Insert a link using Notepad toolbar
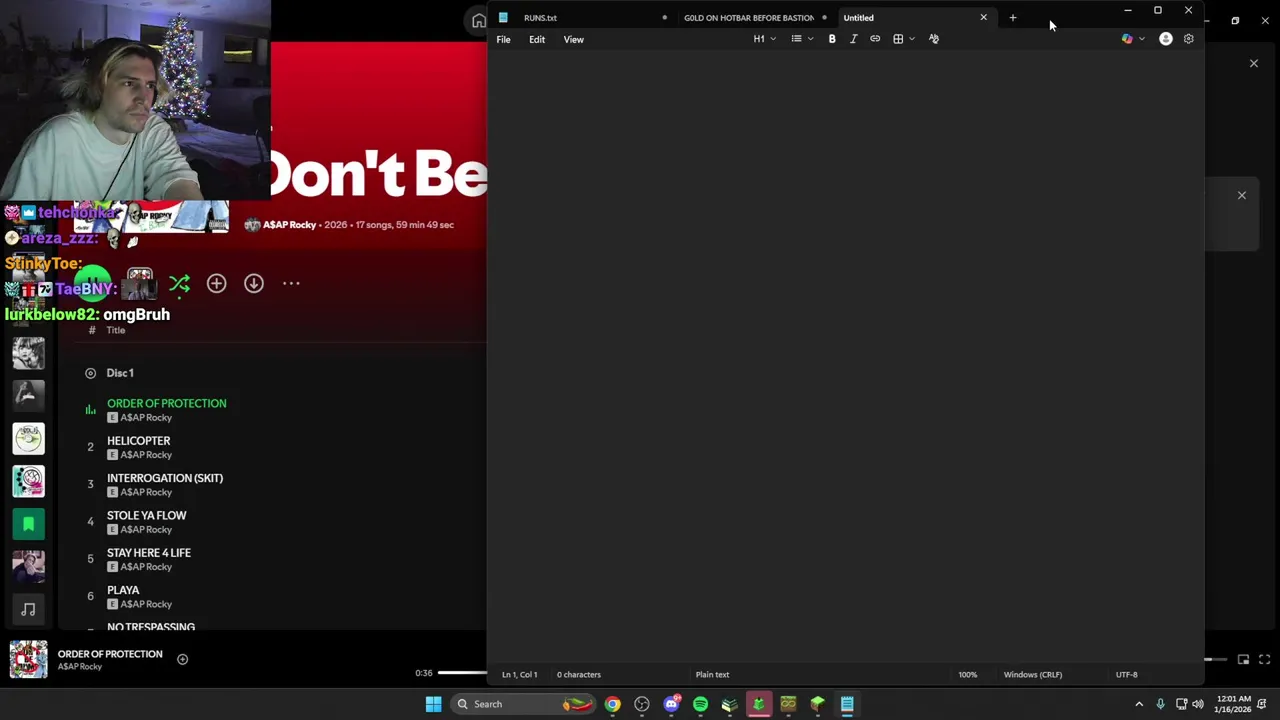This screenshot has height=720, width=1280. [875, 39]
